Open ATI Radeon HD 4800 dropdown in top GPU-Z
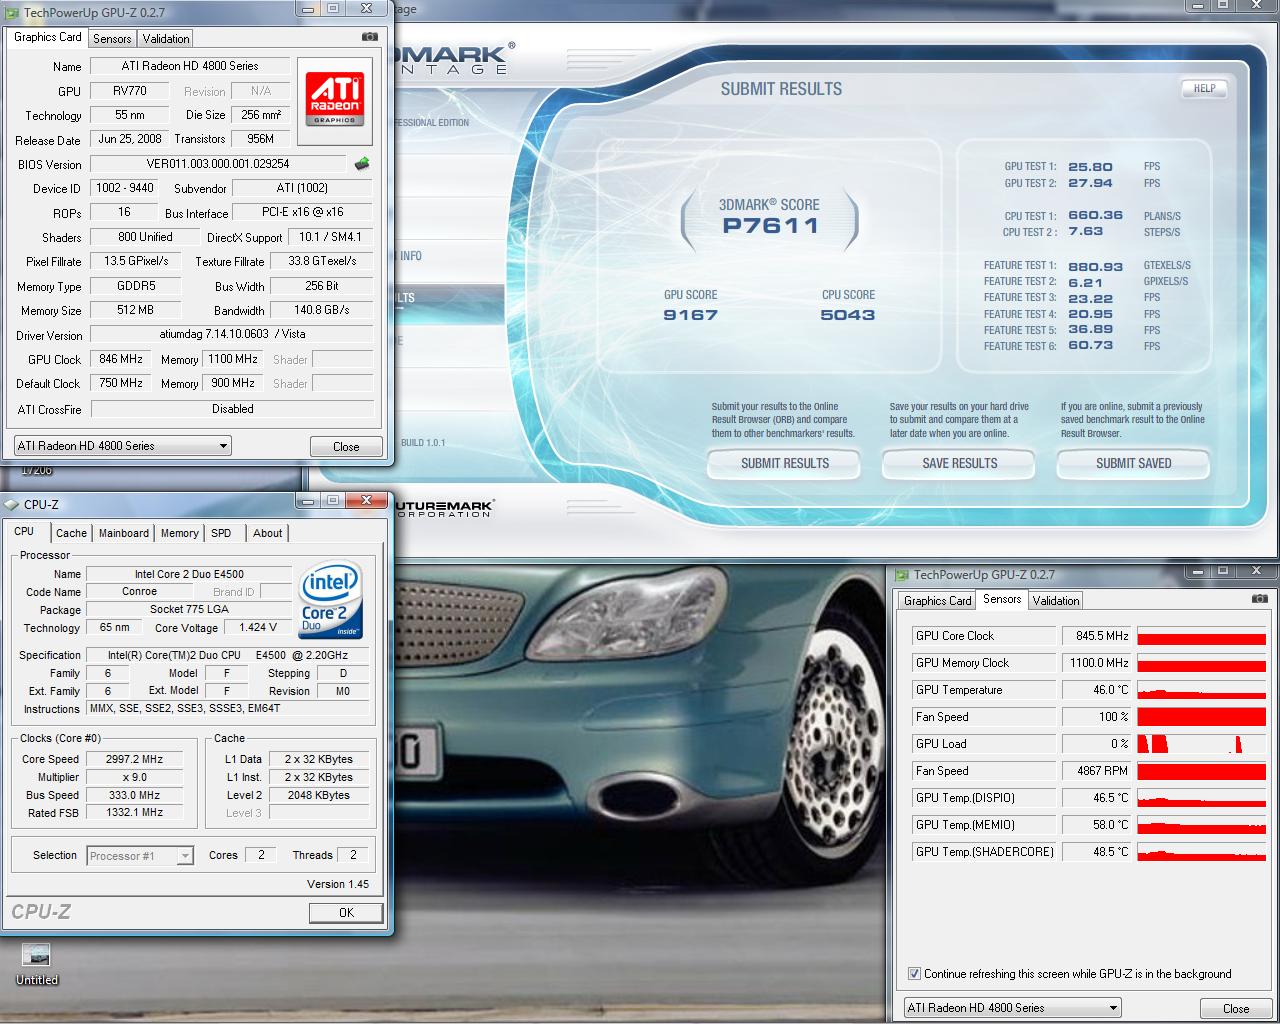The image size is (1280, 1024). 122,446
